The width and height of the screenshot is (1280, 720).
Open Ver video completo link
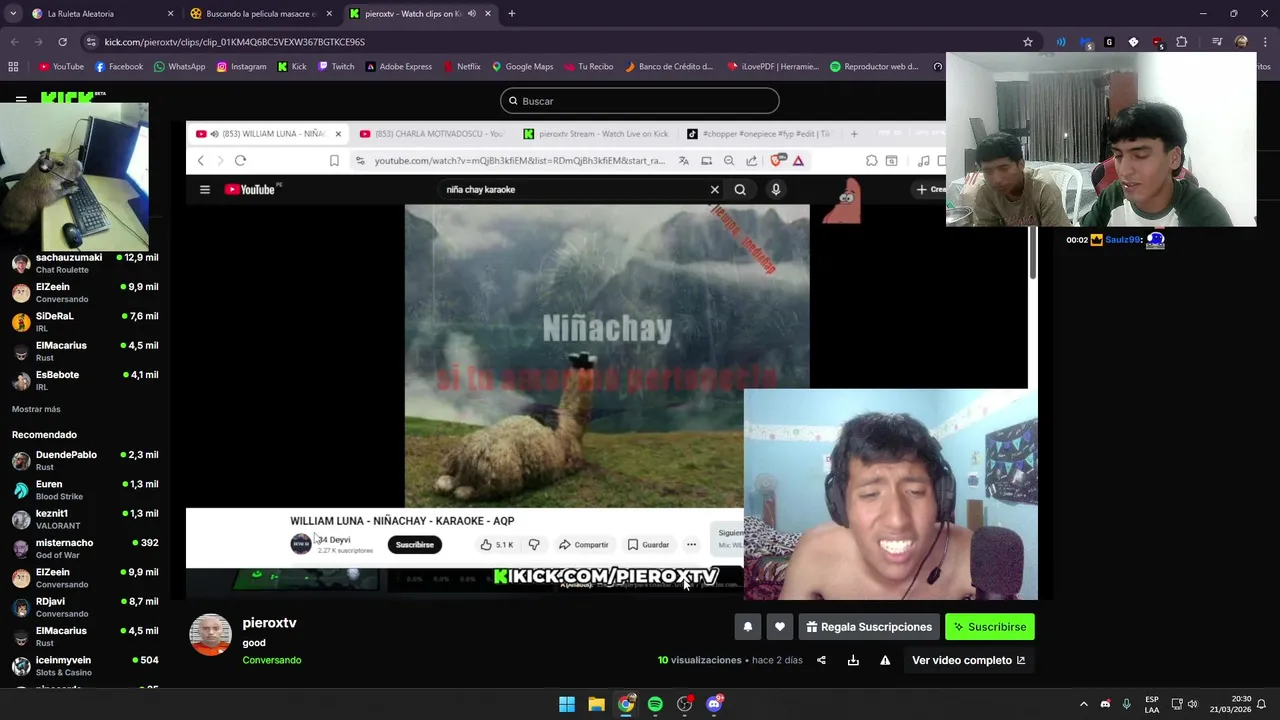968,660
